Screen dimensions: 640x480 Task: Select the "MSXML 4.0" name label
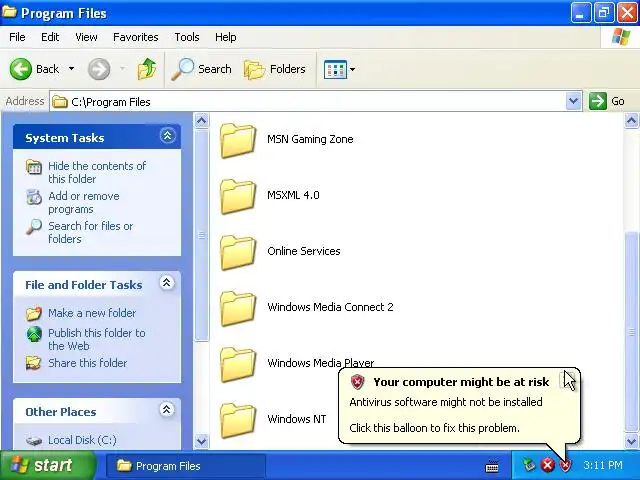pyautogui.click(x=293, y=195)
